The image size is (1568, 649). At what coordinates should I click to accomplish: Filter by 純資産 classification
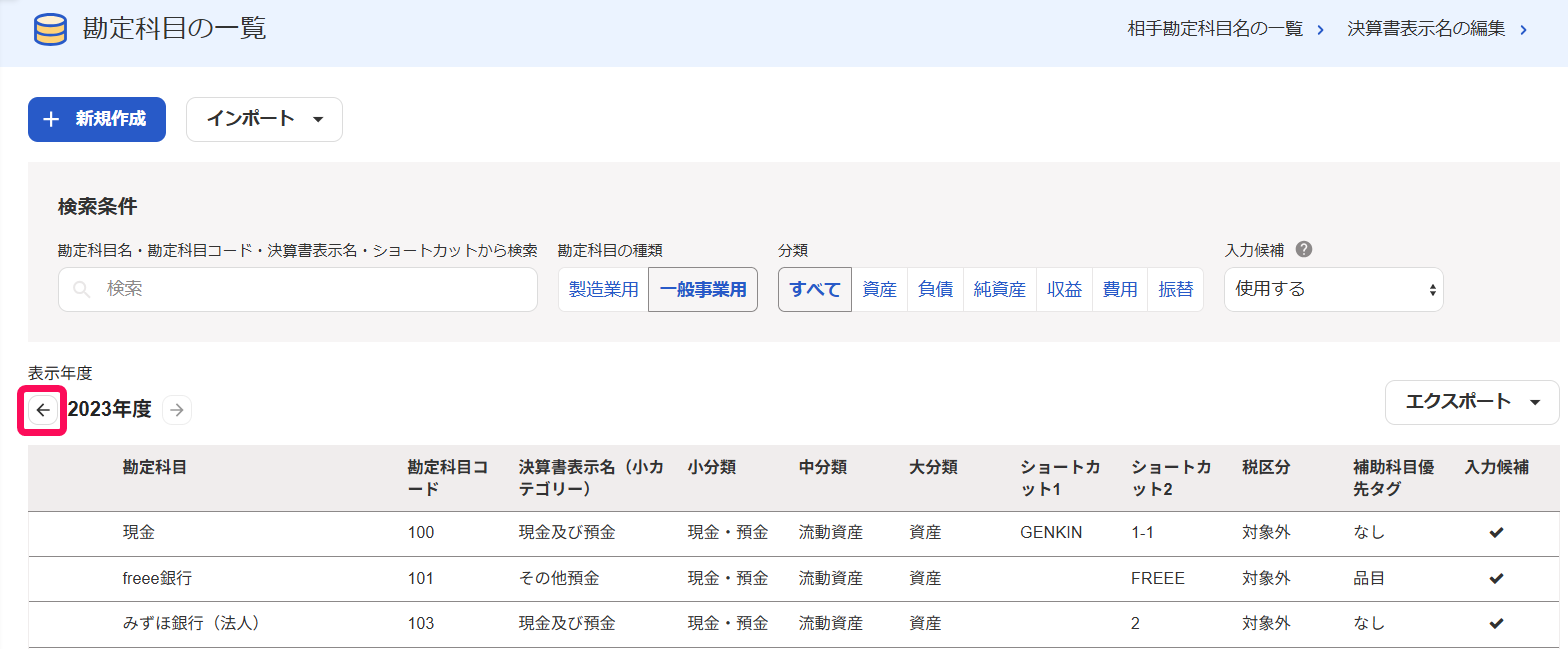coord(1000,290)
